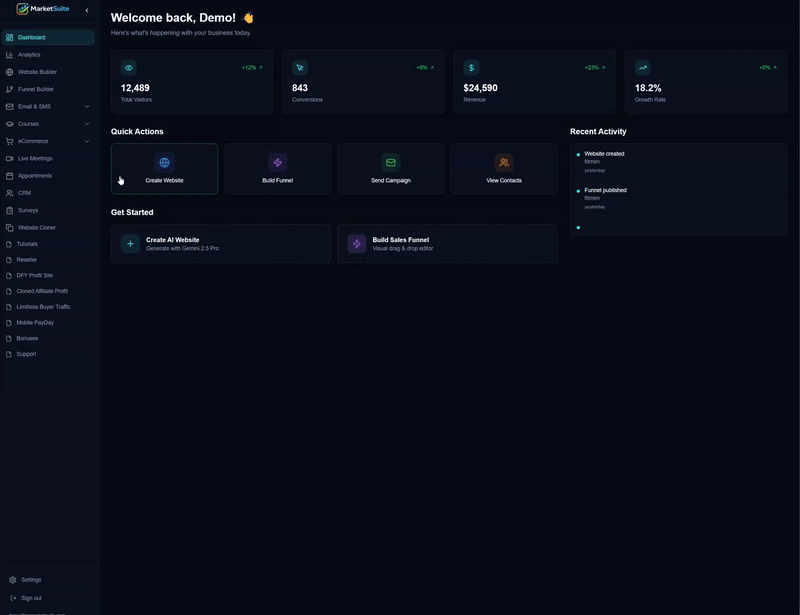The image size is (800, 615).
Task: Expand the Email & SMS submenu
Action: tap(87, 107)
